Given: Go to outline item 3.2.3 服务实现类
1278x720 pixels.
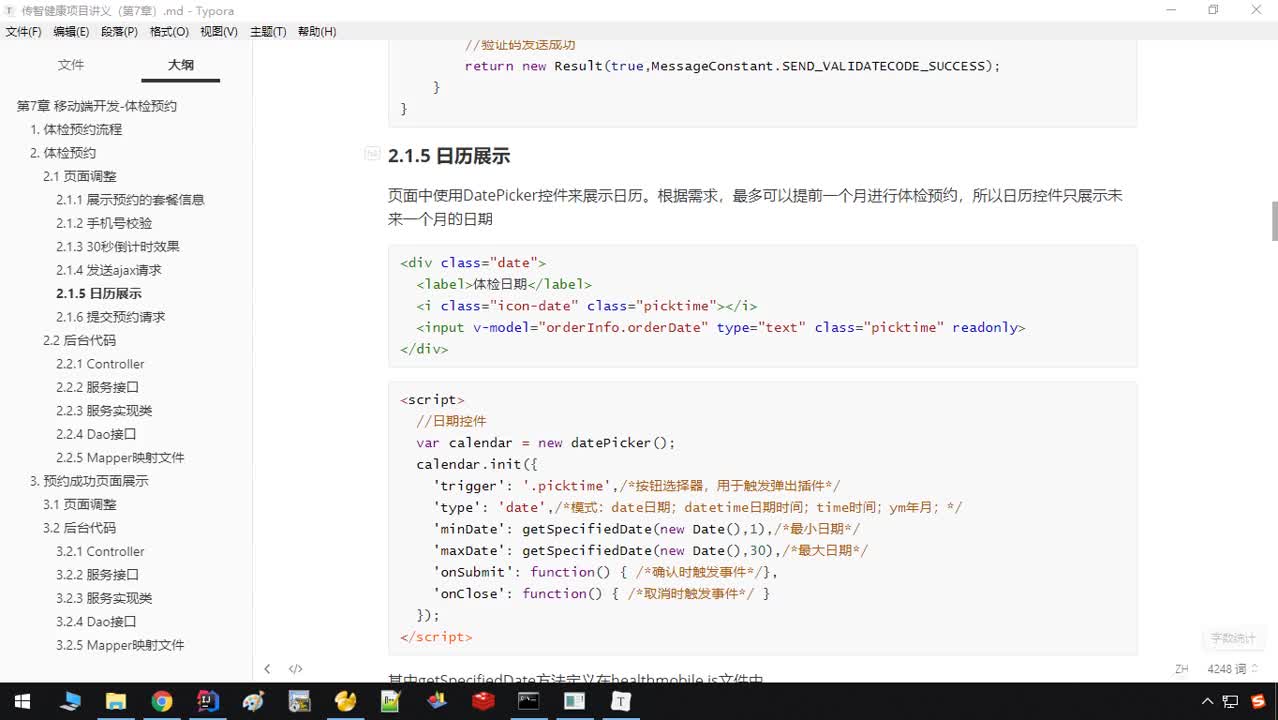Looking at the screenshot, I should [104, 598].
